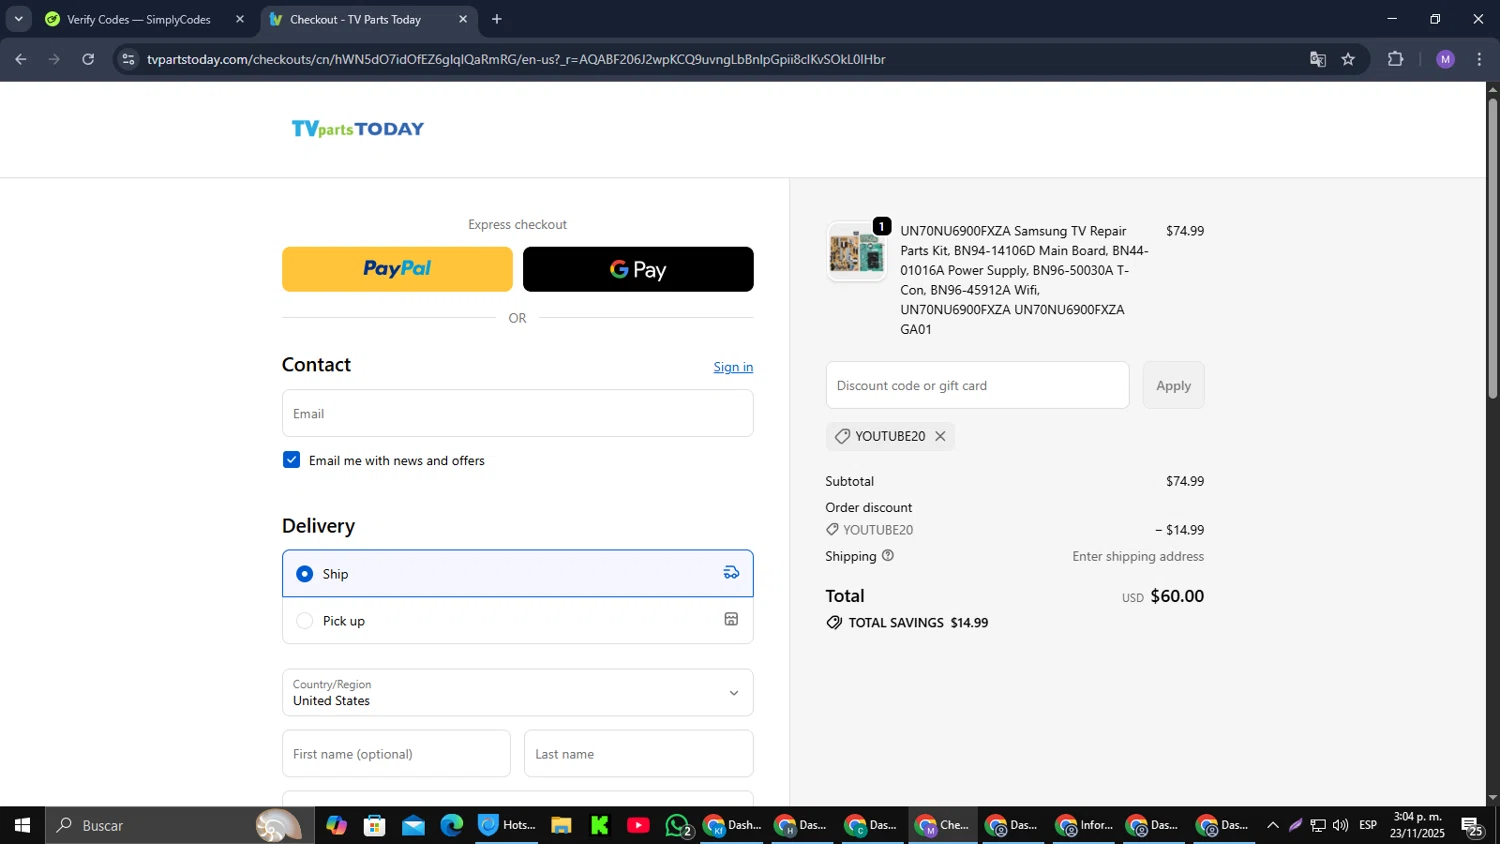1500x844 pixels.
Task: Click the Samsung repair kit product thumbnail
Action: tap(856, 252)
